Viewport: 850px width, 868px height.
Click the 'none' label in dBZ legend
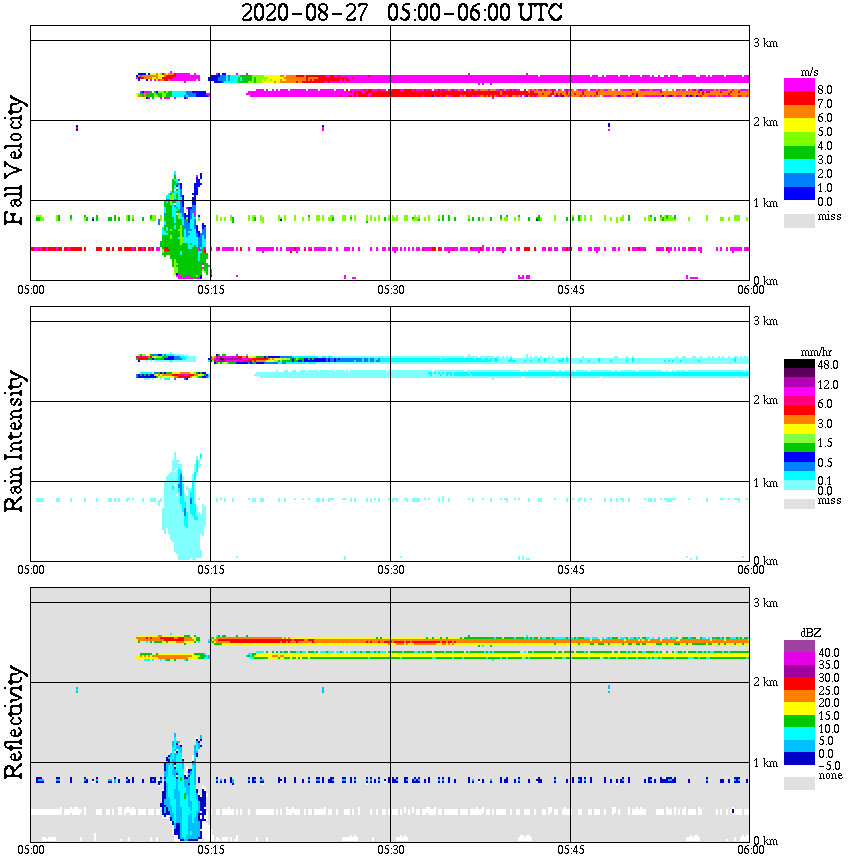(830, 776)
